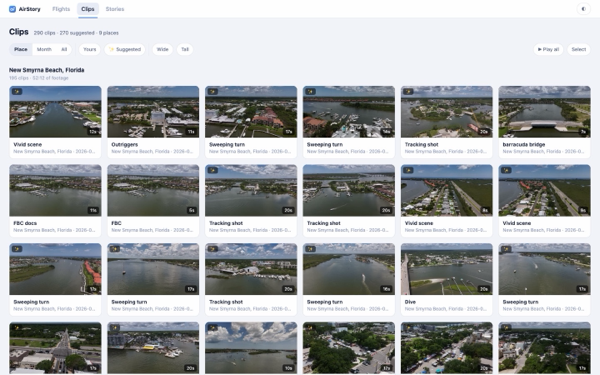The width and height of the screenshot is (600, 375).
Task: Click the 7s duration badge on barracuda bridge
Action: (583, 132)
